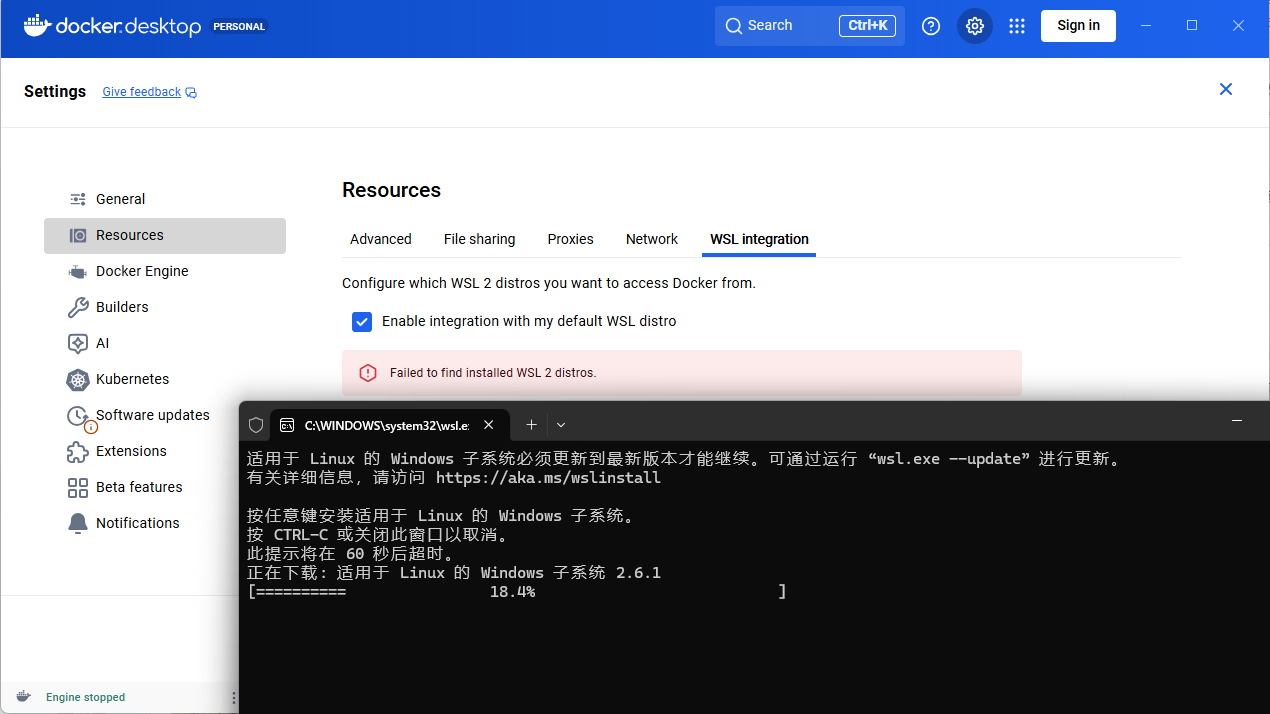Click the Extensions puzzle icon
The image size is (1270, 714).
click(x=78, y=451)
